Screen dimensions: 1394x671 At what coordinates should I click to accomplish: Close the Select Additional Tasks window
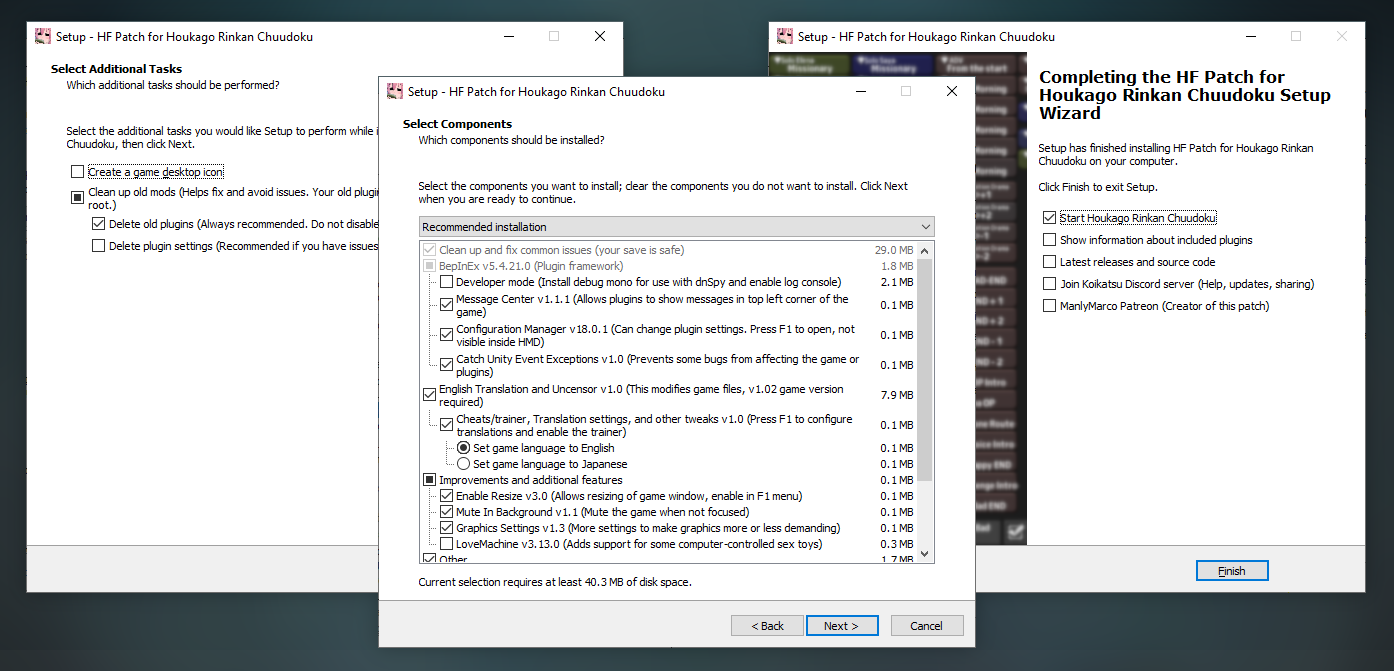click(600, 36)
